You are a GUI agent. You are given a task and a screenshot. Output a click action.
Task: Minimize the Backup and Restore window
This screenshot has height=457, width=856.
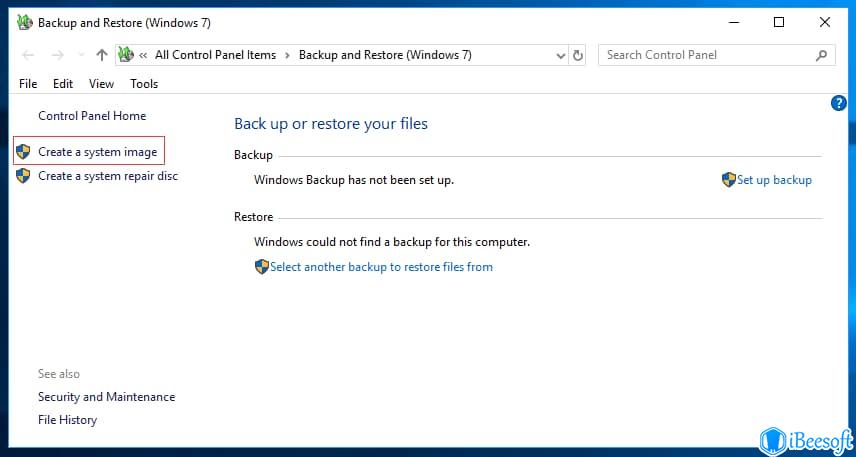[733, 22]
